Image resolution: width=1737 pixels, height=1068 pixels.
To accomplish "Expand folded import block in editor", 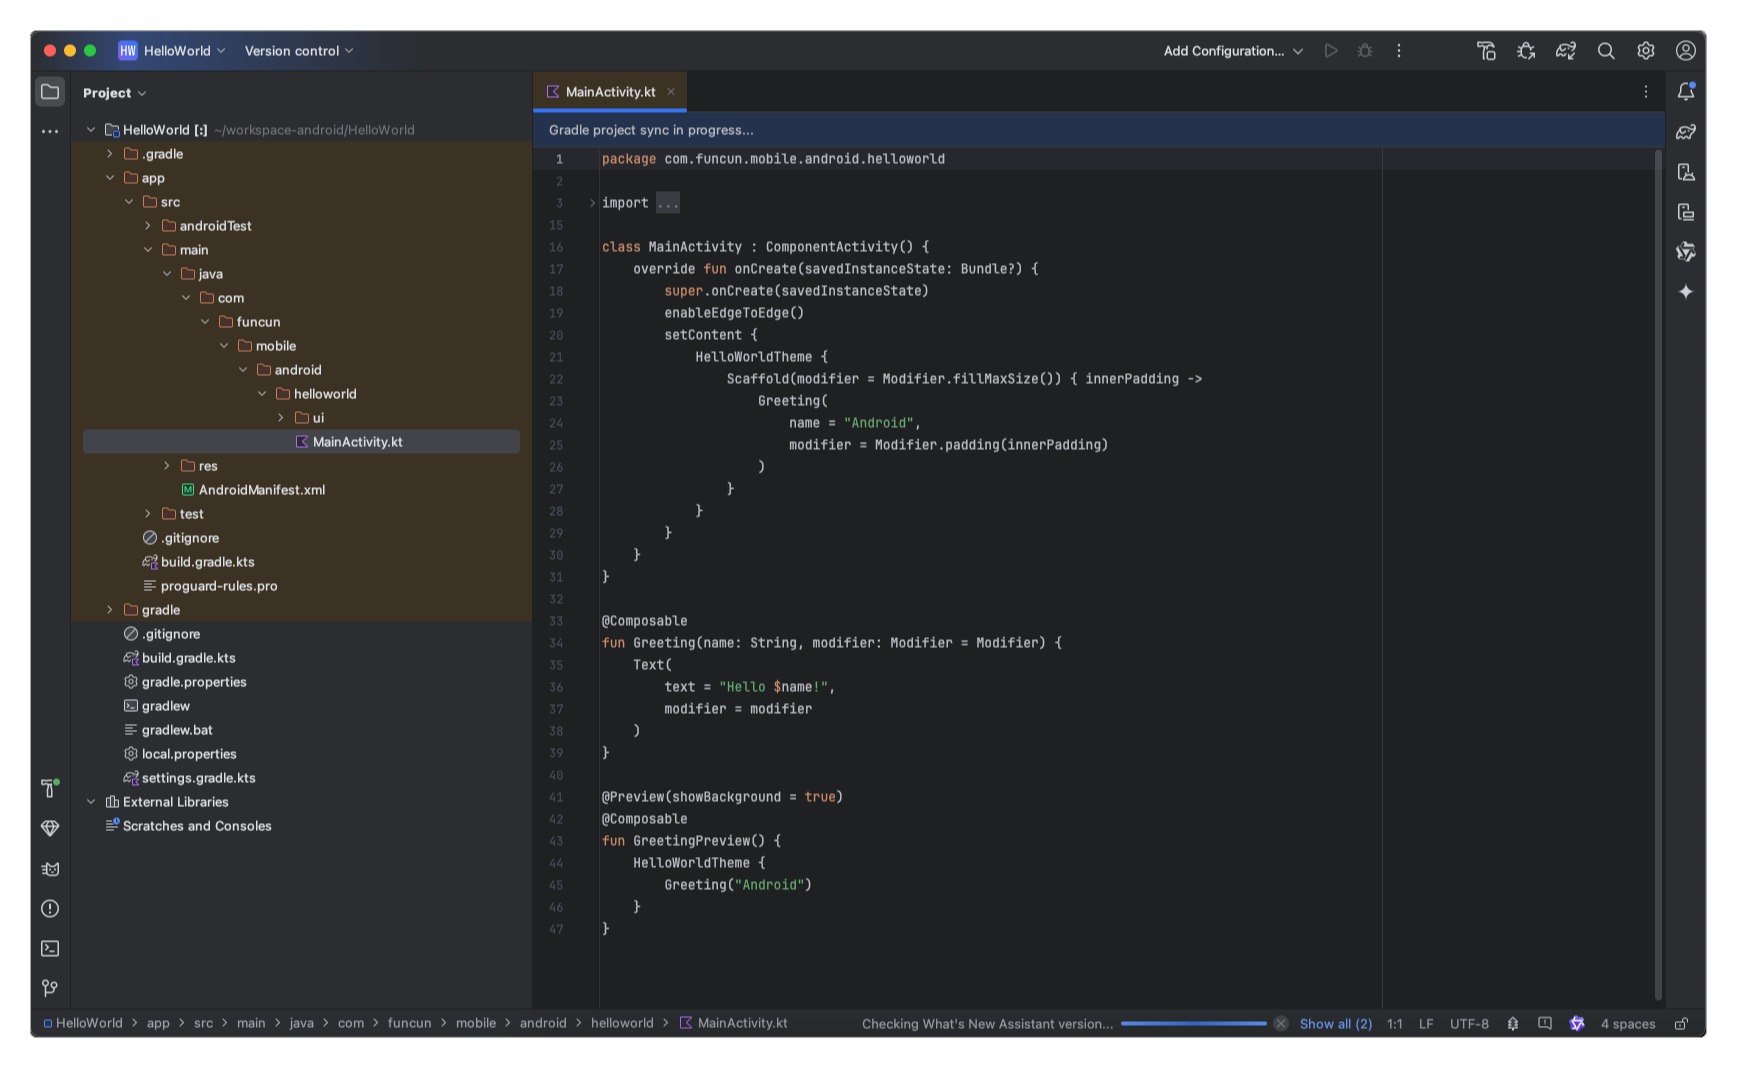I will click(592, 203).
